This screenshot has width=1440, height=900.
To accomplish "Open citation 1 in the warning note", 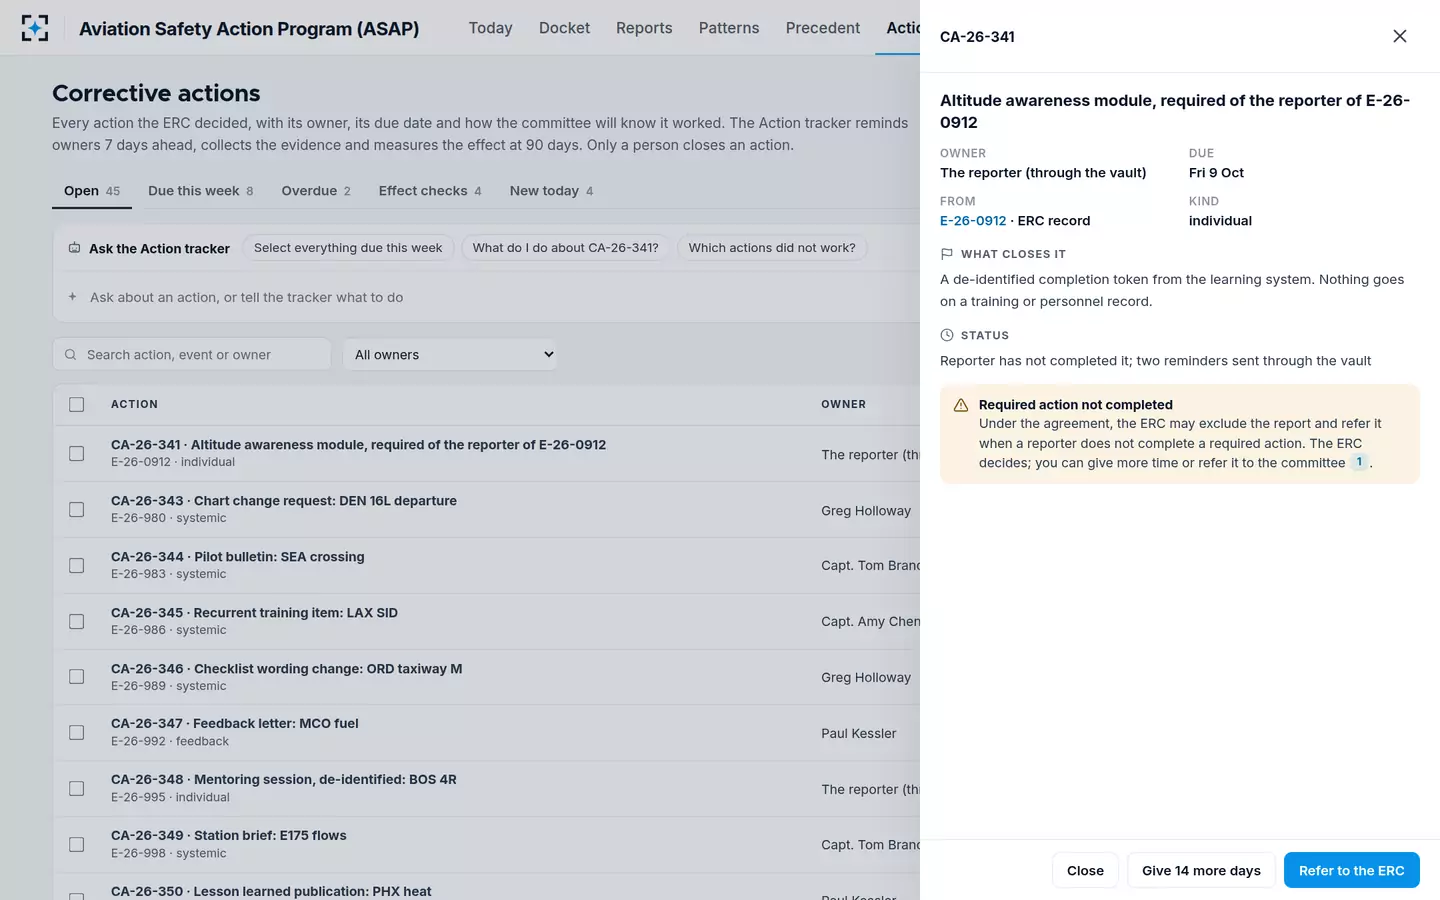I will 1359,462.
